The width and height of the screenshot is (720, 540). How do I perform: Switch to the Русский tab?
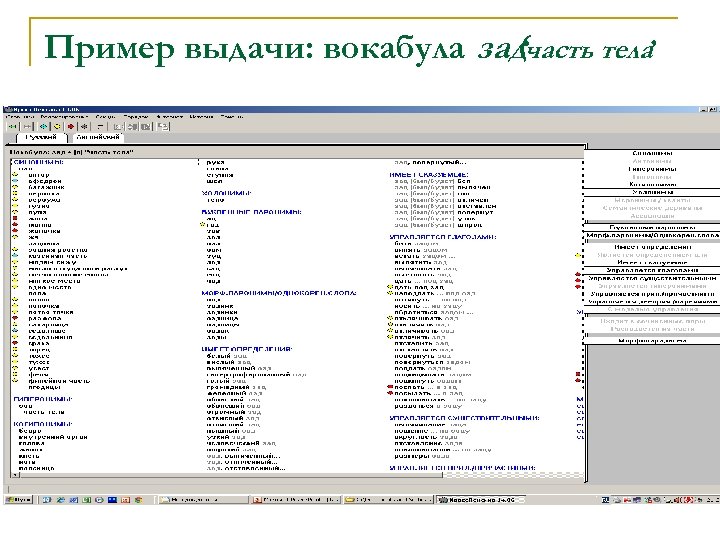tap(41, 137)
